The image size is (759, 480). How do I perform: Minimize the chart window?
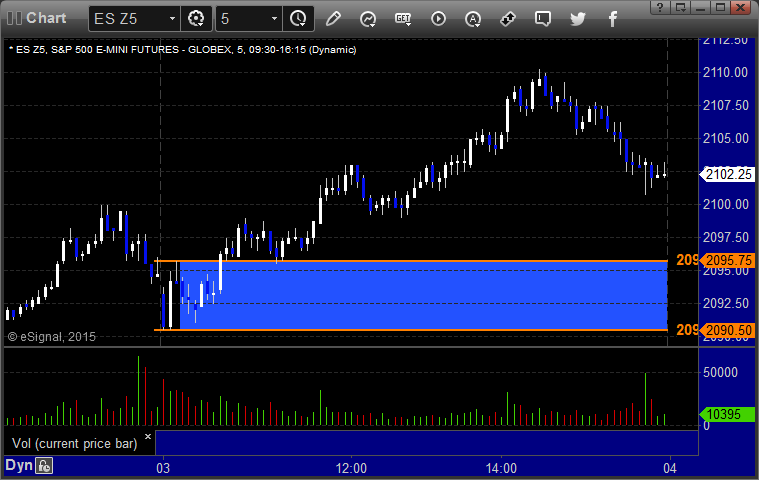coord(700,7)
